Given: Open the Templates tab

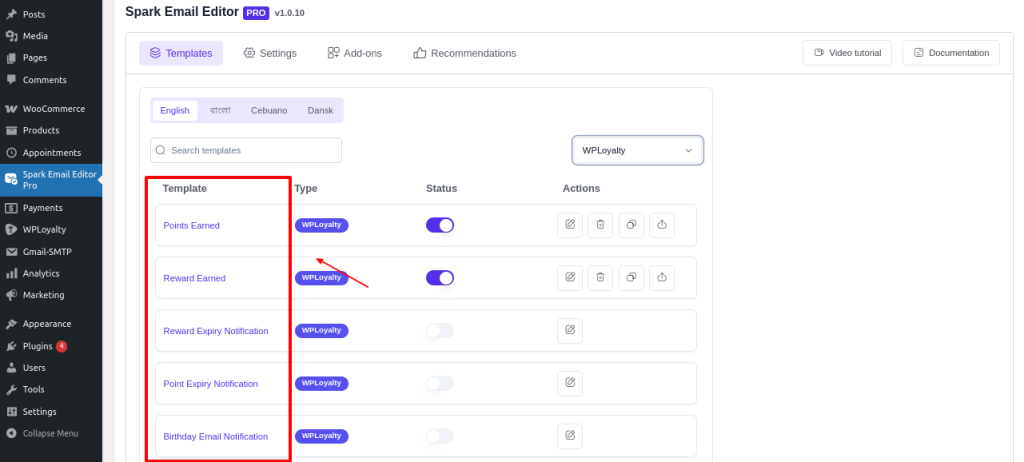Looking at the screenshot, I should point(181,53).
